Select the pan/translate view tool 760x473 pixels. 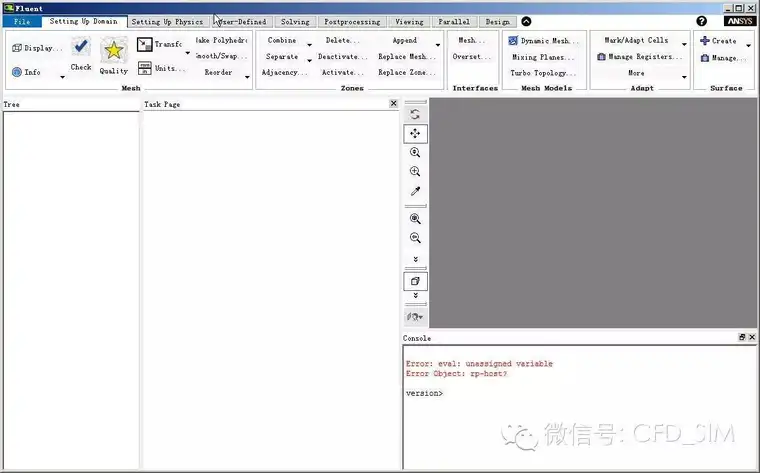click(x=415, y=134)
